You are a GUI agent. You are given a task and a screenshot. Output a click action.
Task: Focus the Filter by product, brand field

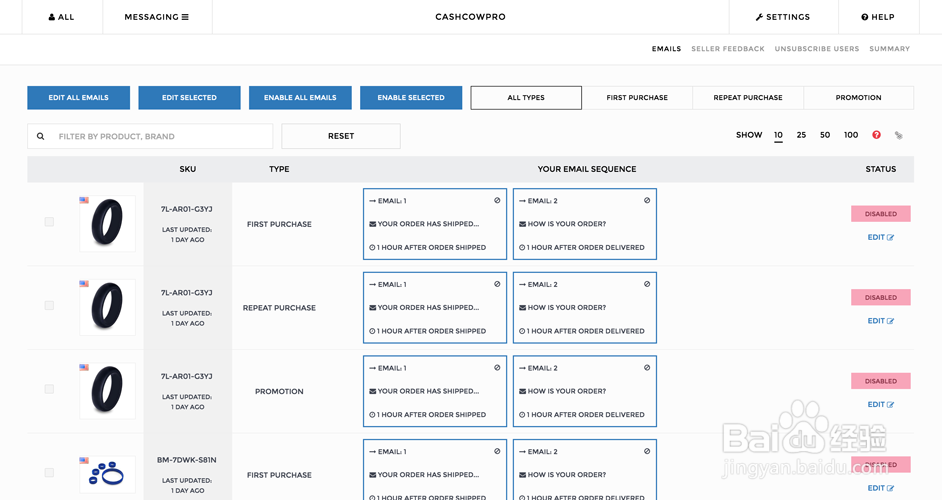pos(150,136)
